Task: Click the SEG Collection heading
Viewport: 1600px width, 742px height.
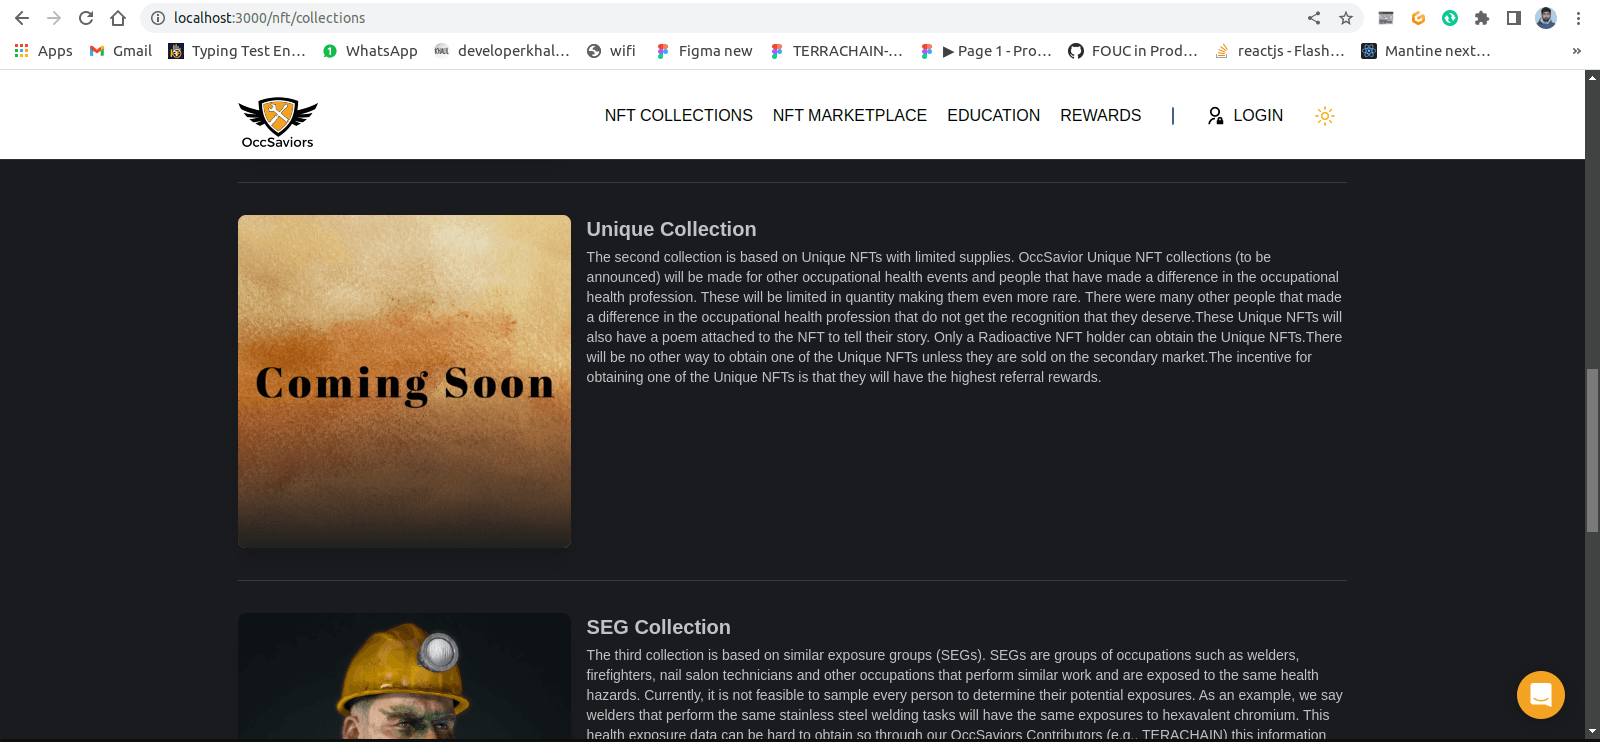Action: tap(658, 627)
